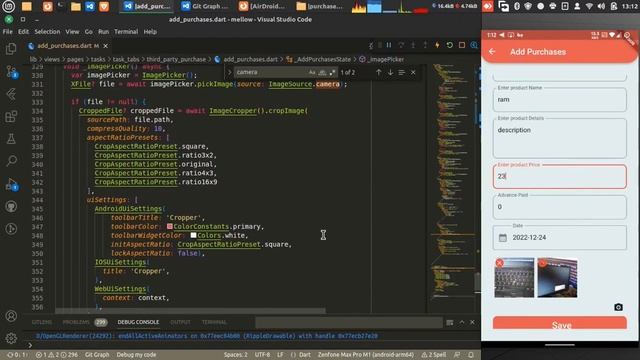Switch to the PROBLEMS panel tab
This screenshot has width=640, height=360.
(76, 322)
